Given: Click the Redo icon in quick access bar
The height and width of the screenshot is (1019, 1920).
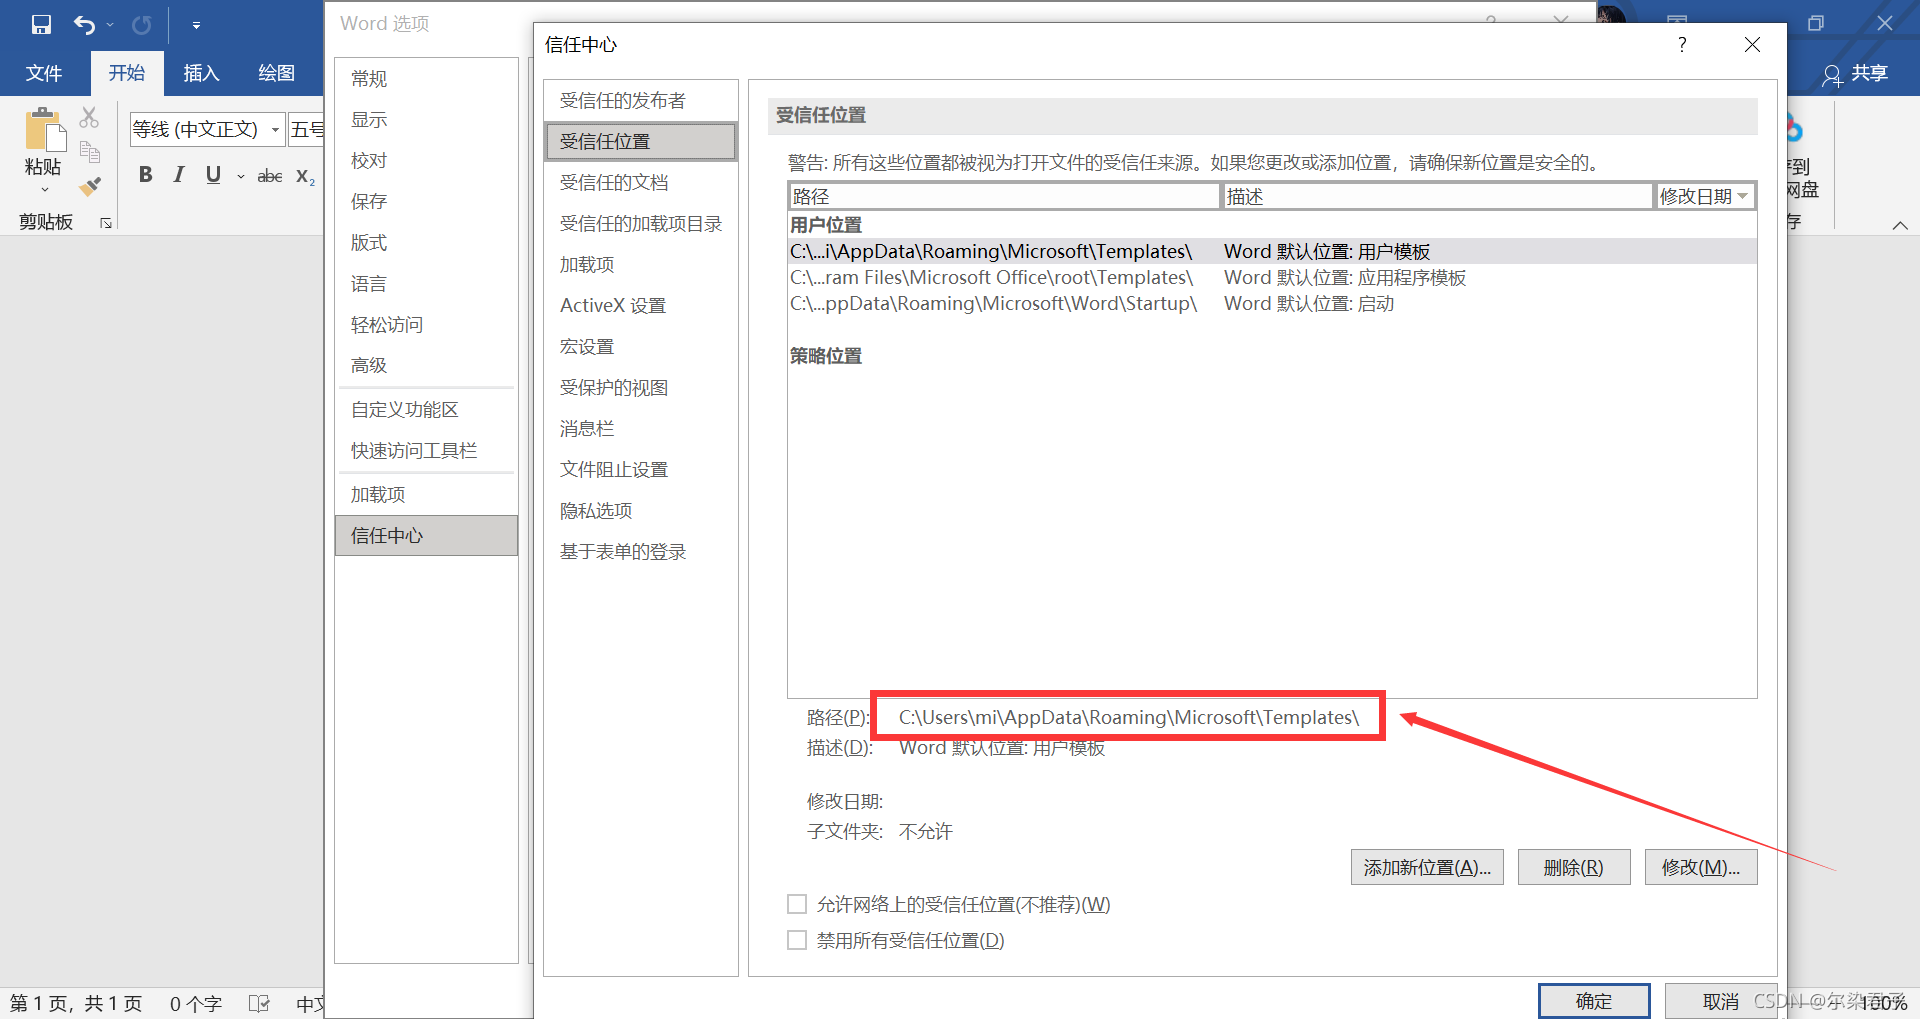Looking at the screenshot, I should (x=142, y=24).
